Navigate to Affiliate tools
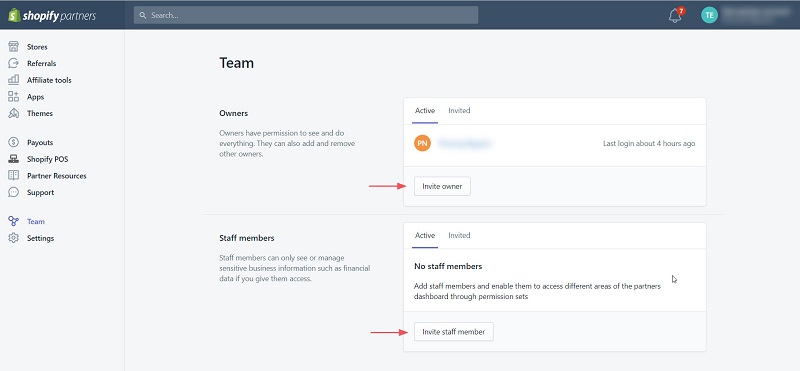 49,80
